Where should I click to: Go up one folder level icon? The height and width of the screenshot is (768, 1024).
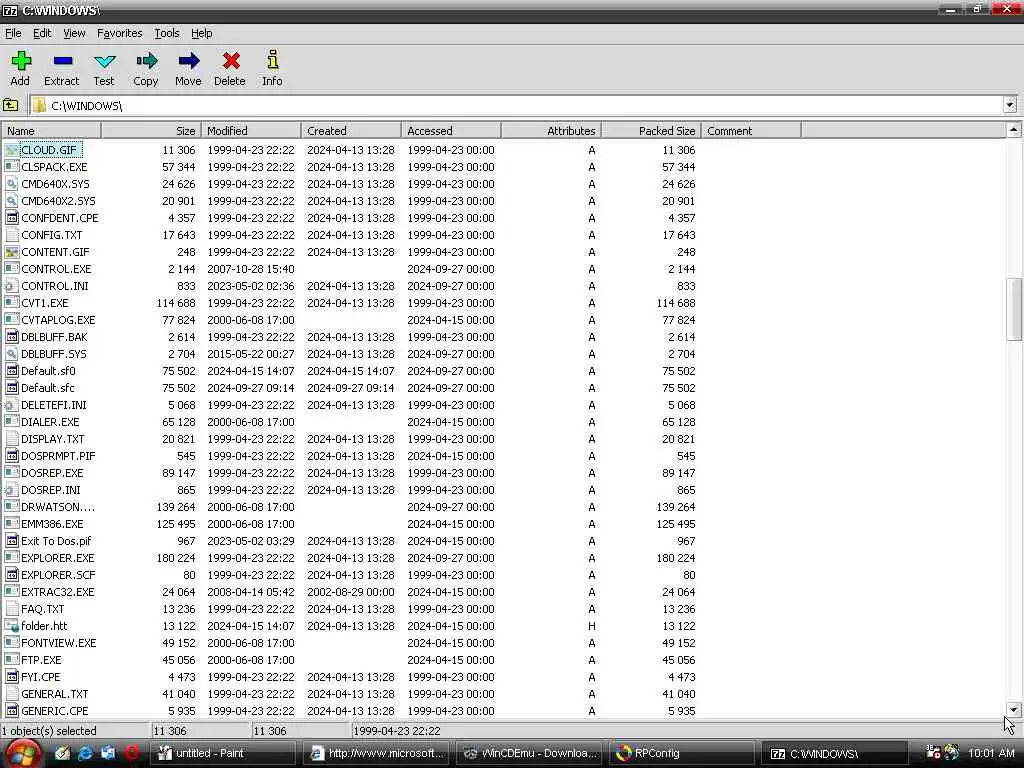click(x=11, y=105)
